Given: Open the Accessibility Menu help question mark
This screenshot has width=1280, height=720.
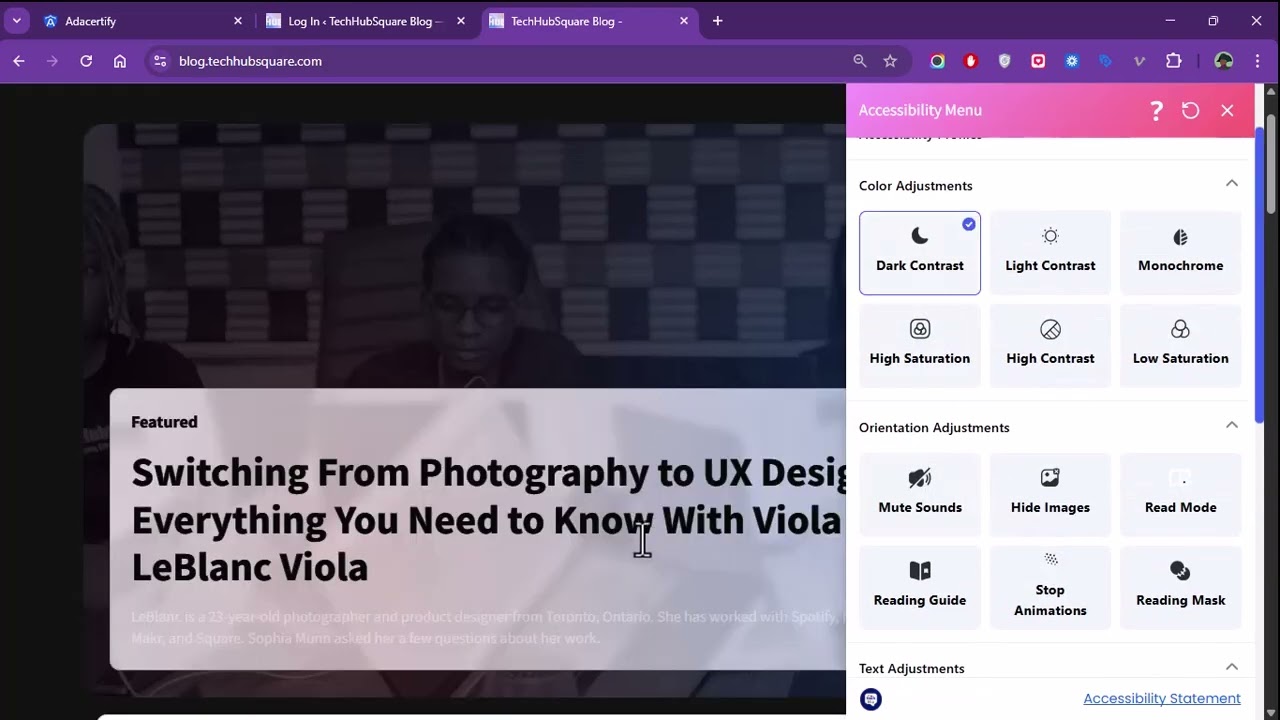Looking at the screenshot, I should (1156, 110).
